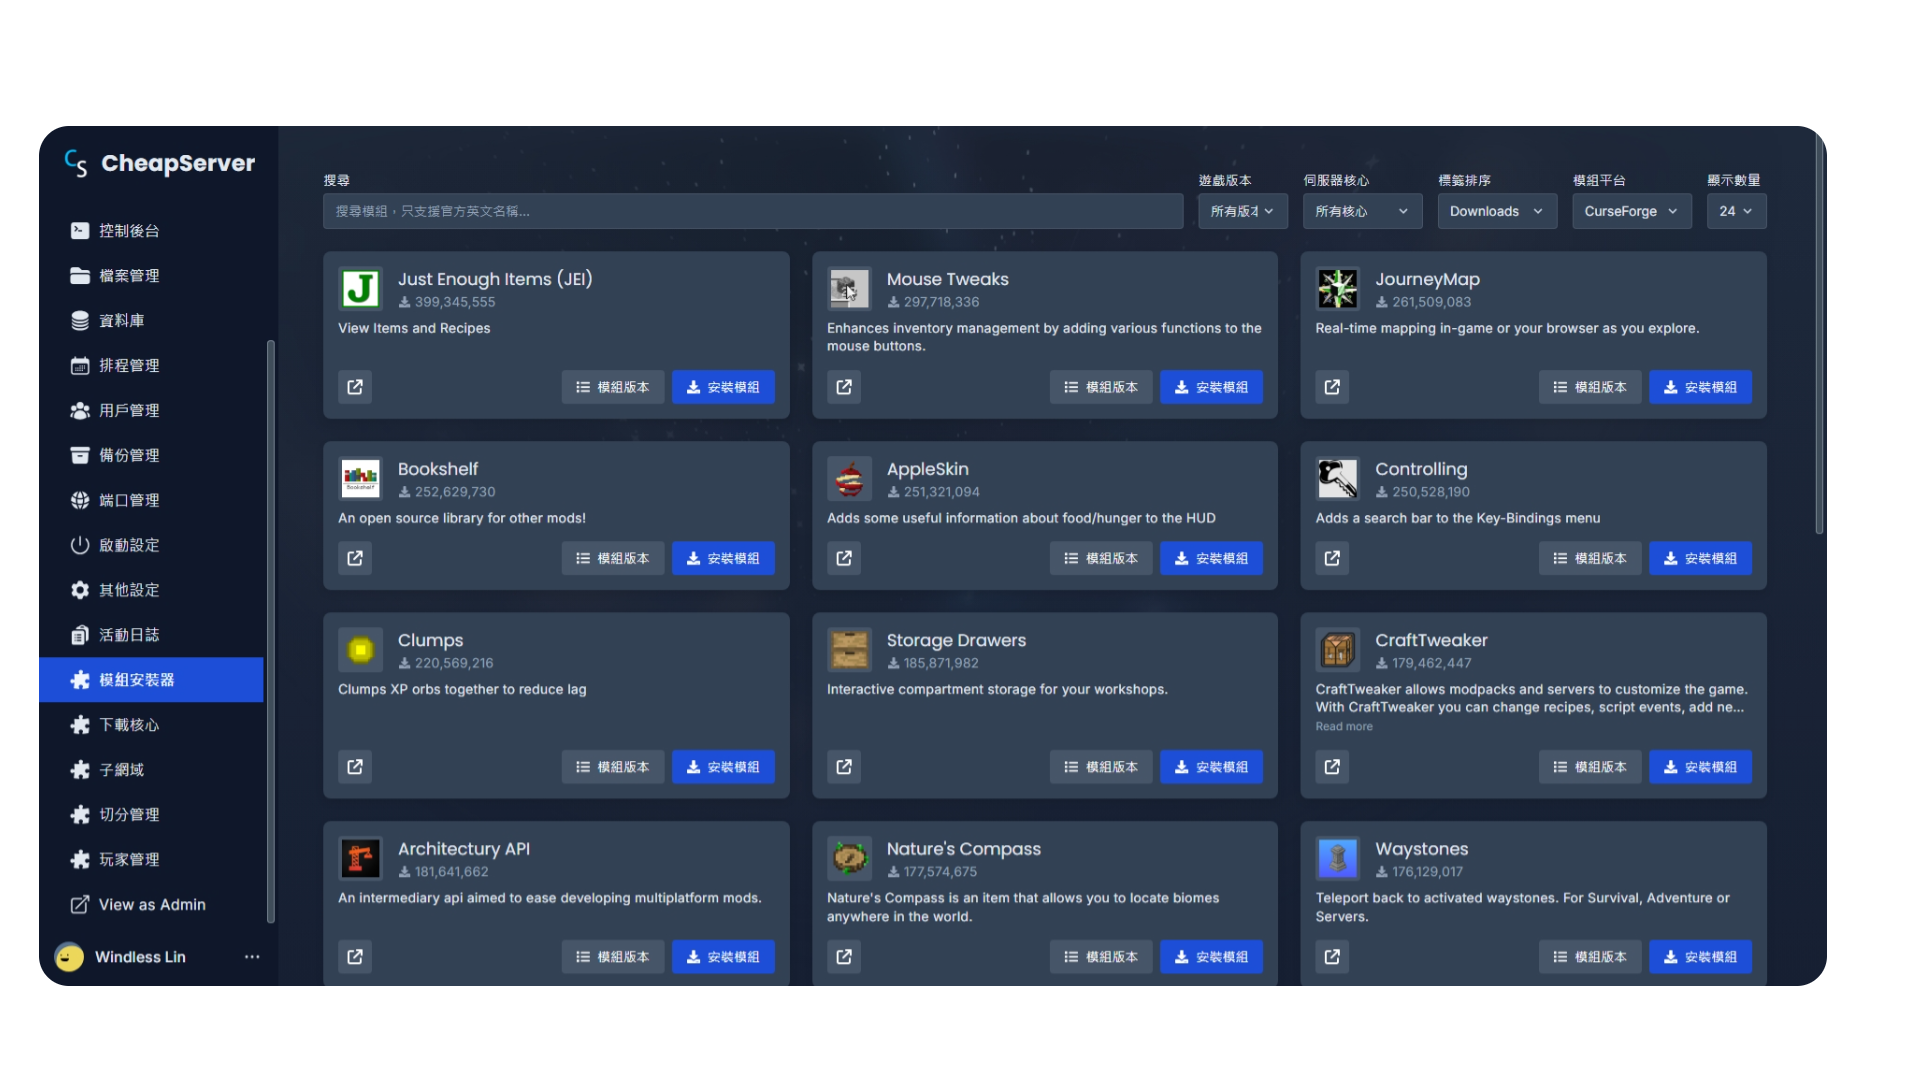The height and width of the screenshot is (1080, 1920).
Task: Click 安裝模組 on Mouse Tweaks
Action: pyautogui.click(x=1211, y=387)
